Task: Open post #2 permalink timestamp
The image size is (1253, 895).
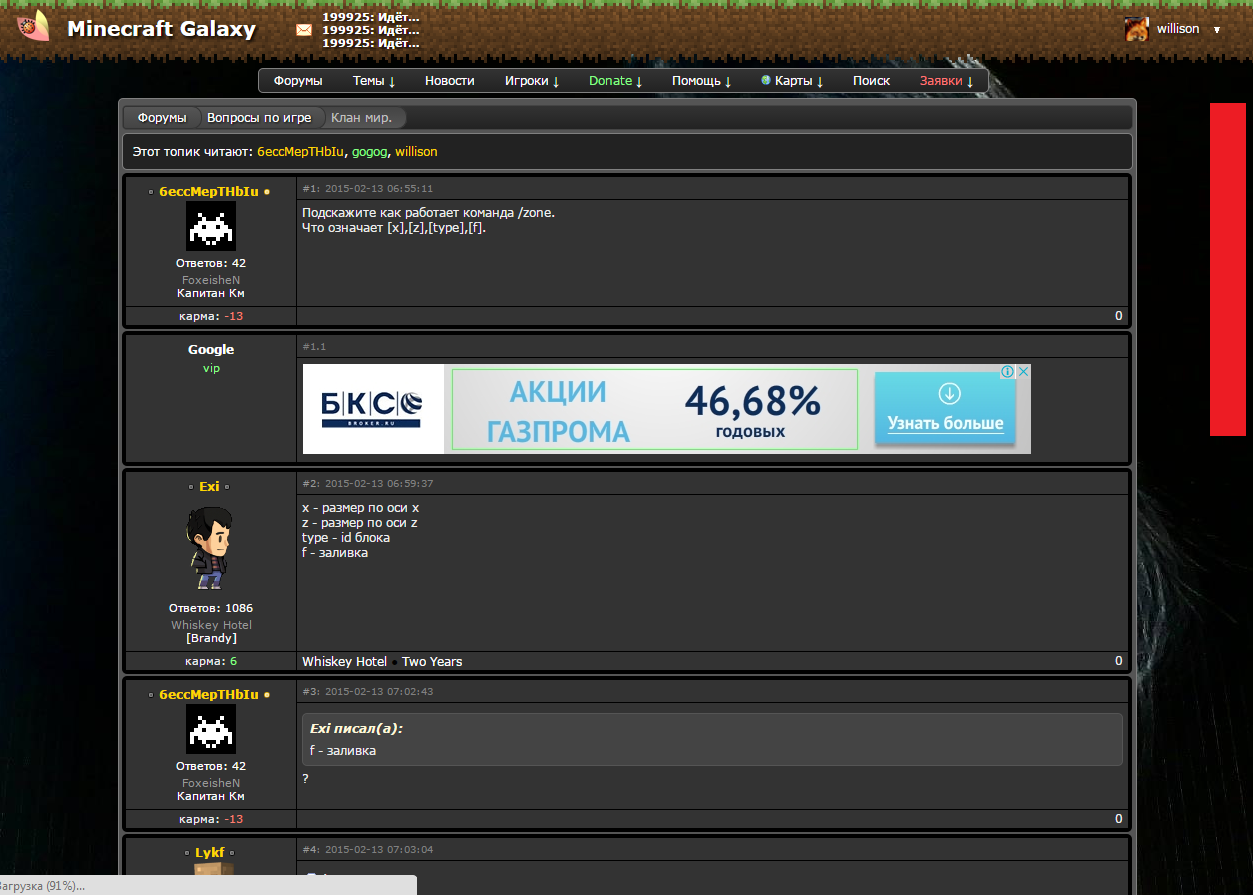Action: pos(378,484)
